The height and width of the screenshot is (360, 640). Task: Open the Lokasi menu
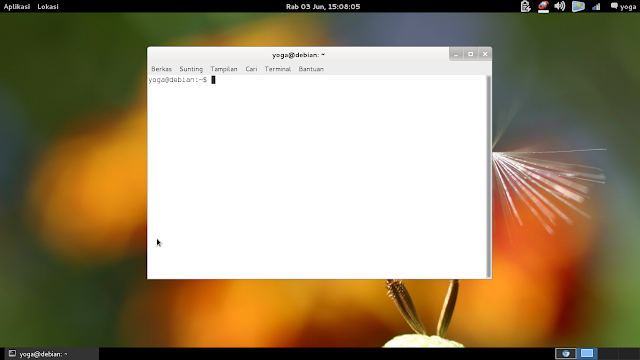point(48,7)
